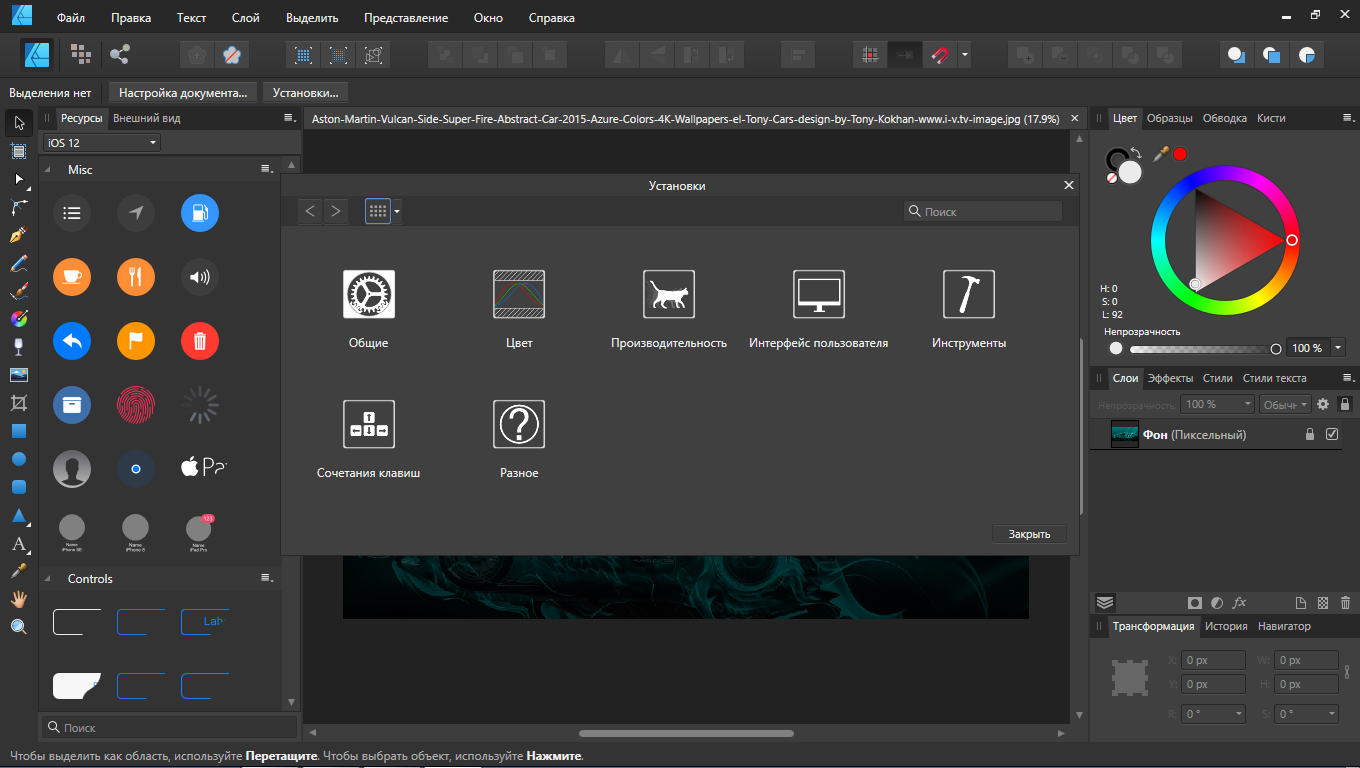This screenshot has height=768, width=1360.
Task: Open the Tools settings hammer icon
Action: (968, 295)
